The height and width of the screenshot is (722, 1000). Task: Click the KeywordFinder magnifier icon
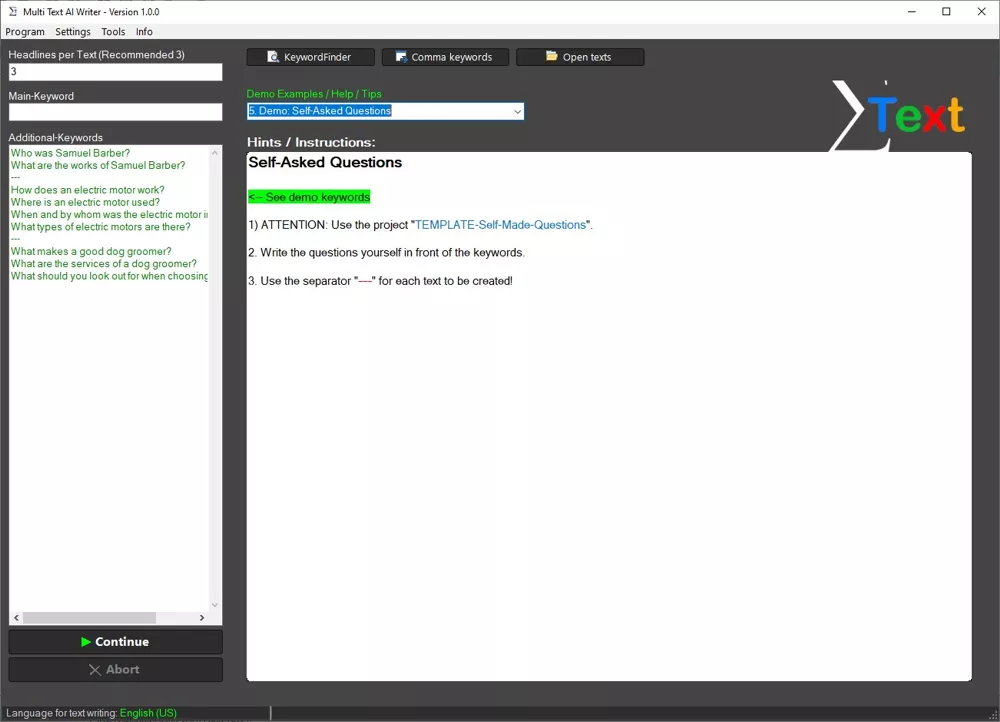coord(272,57)
